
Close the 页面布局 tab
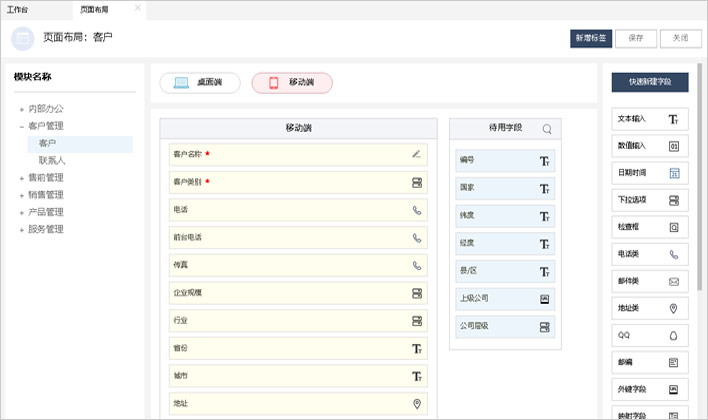pos(138,8)
